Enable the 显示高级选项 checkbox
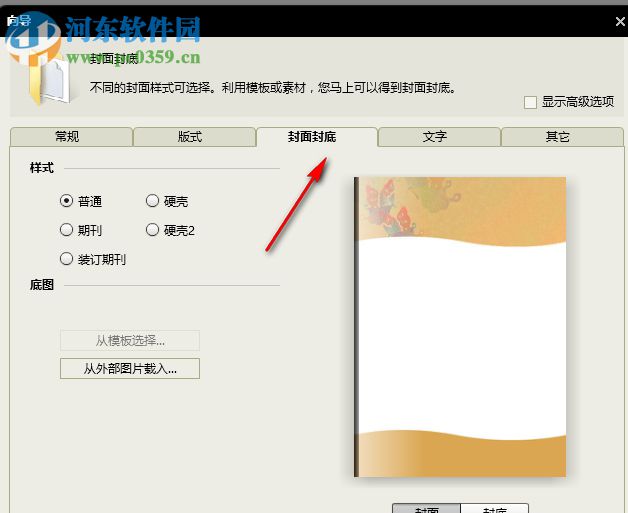The height and width of the screenshot is (513, 628). pos(530,102)
